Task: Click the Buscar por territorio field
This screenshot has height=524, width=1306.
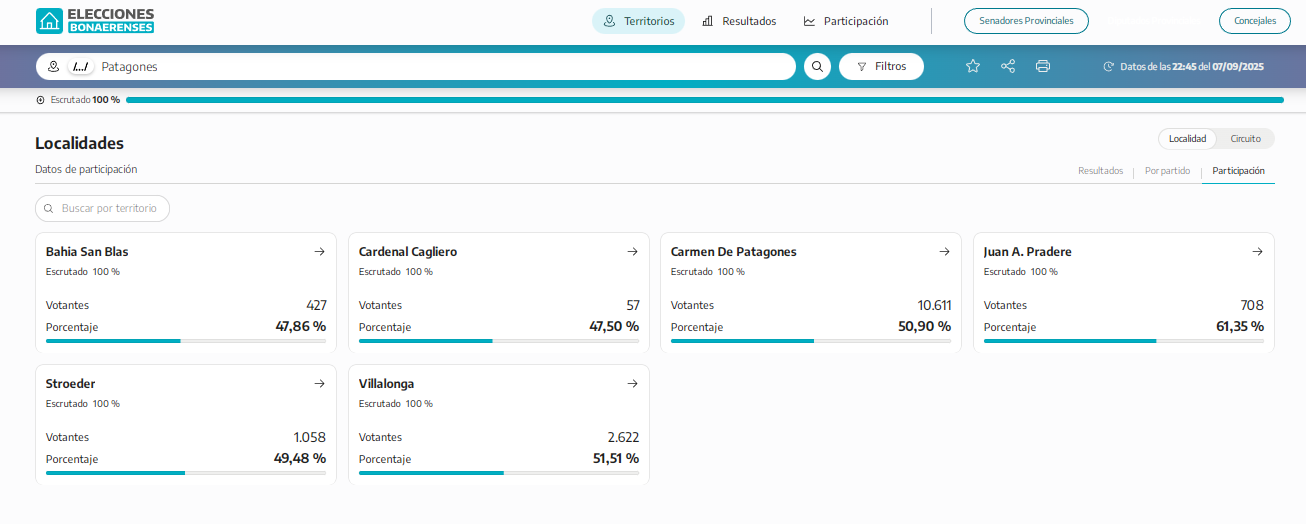Action: (x=103, y=209)
